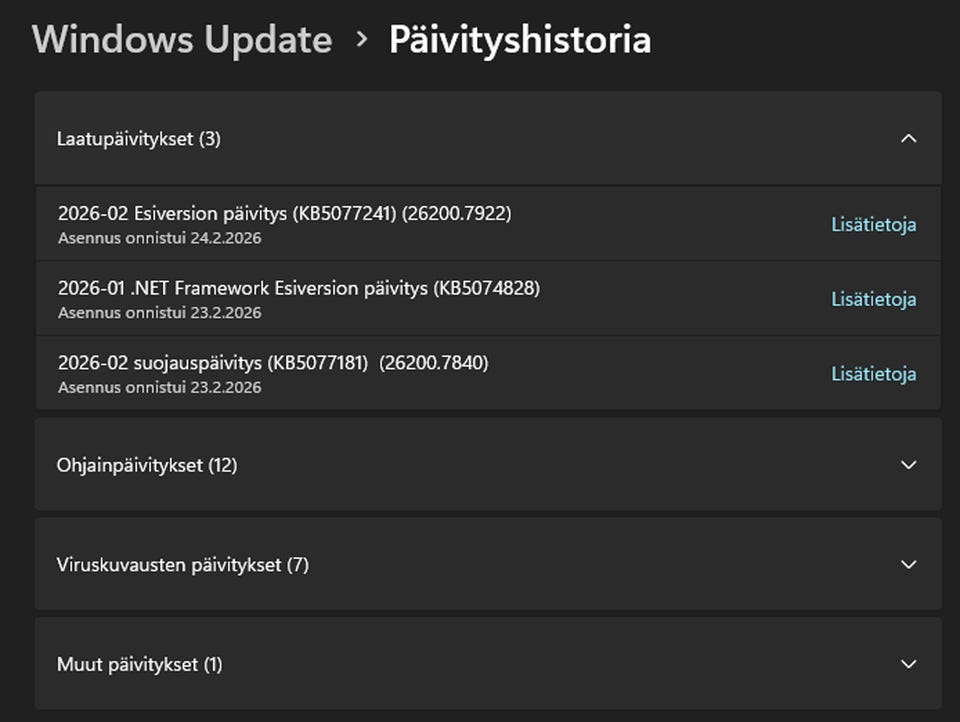Viewport: 960px width, 722px height.
Task: Collapse the Laatupäivitykset (3) section header
Action: click(x=139, y=139)
